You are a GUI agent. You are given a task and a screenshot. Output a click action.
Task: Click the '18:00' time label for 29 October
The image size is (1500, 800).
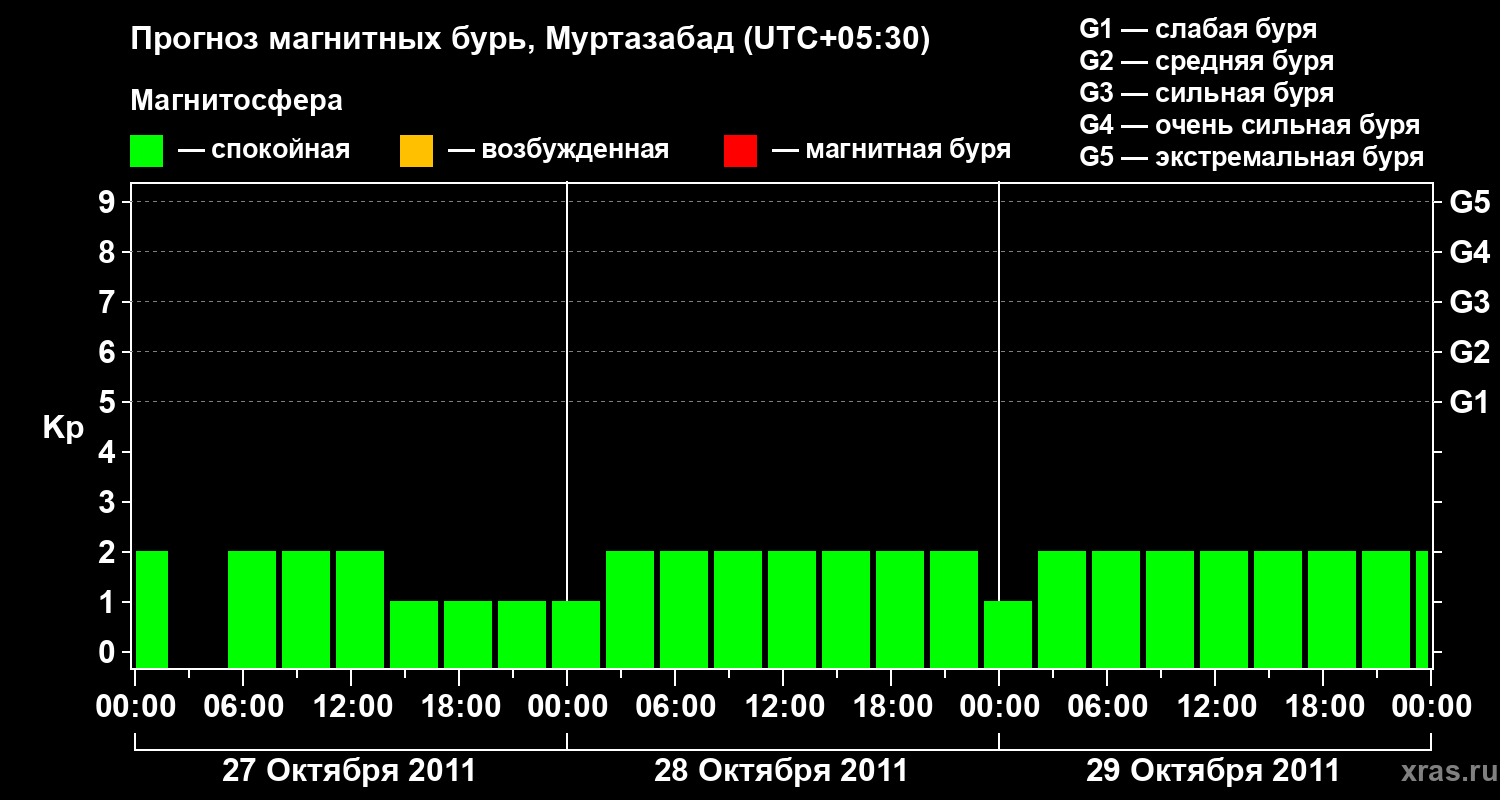tap(1323, 707)
